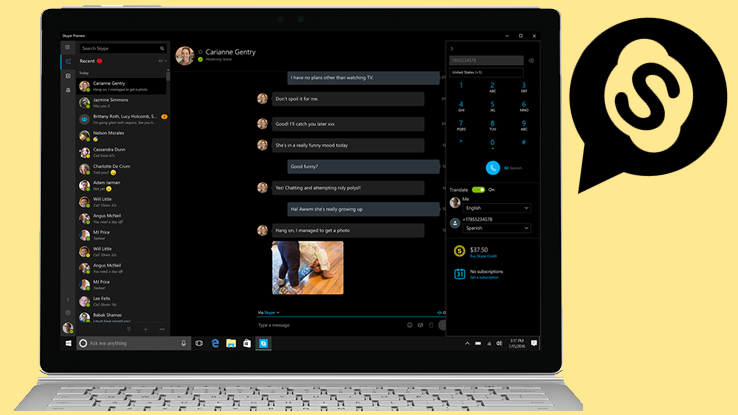Open the Adam Jarman conversation
738x415 pixels.
(x=121, y=185)
